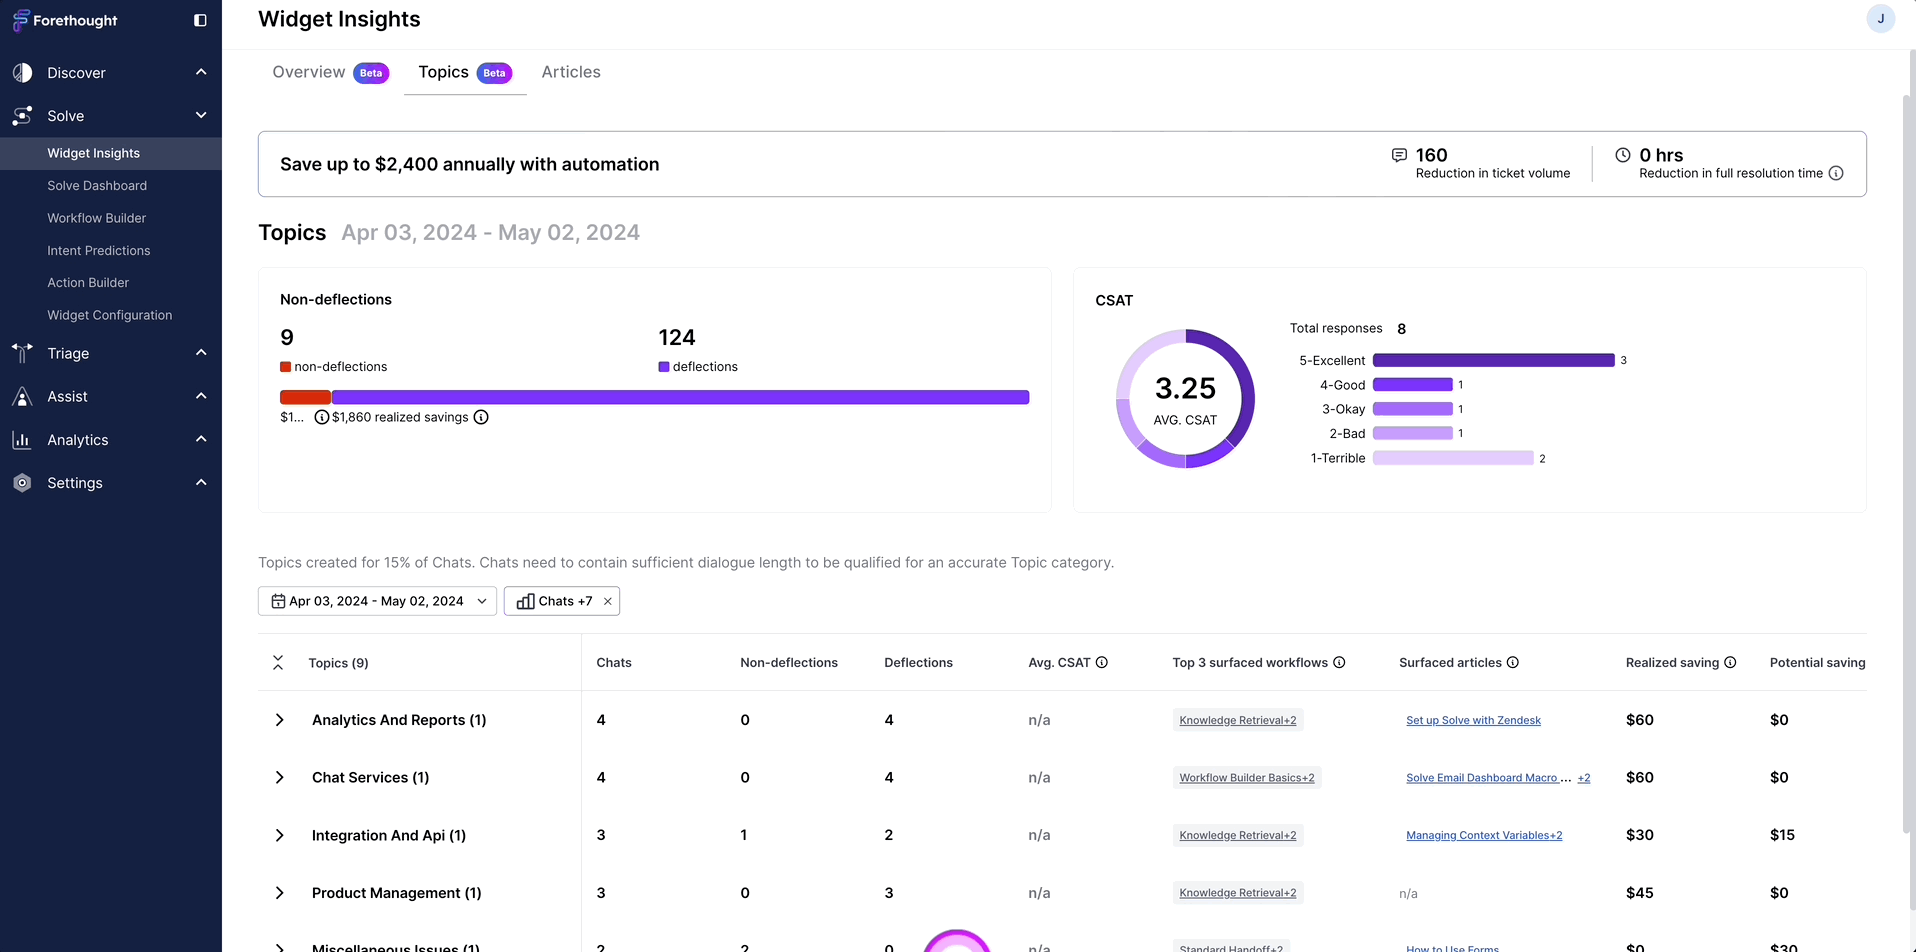Click the Forethought logo

(64, 20)
